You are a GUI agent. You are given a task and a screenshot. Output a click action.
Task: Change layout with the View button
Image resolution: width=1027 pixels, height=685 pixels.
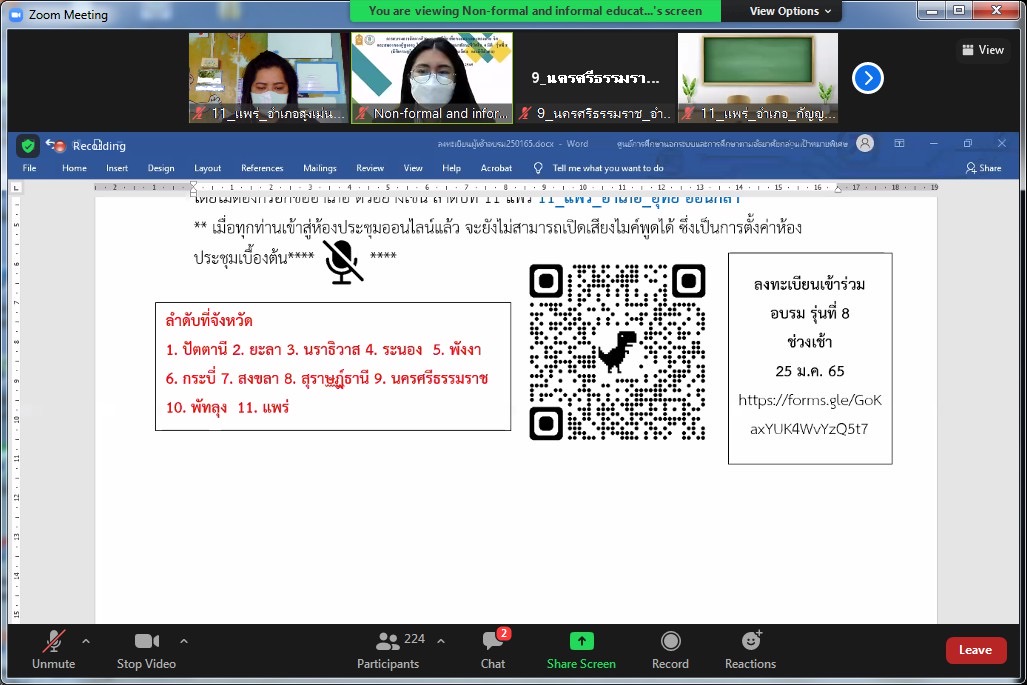pyautogui.click(x=982, y=50)
